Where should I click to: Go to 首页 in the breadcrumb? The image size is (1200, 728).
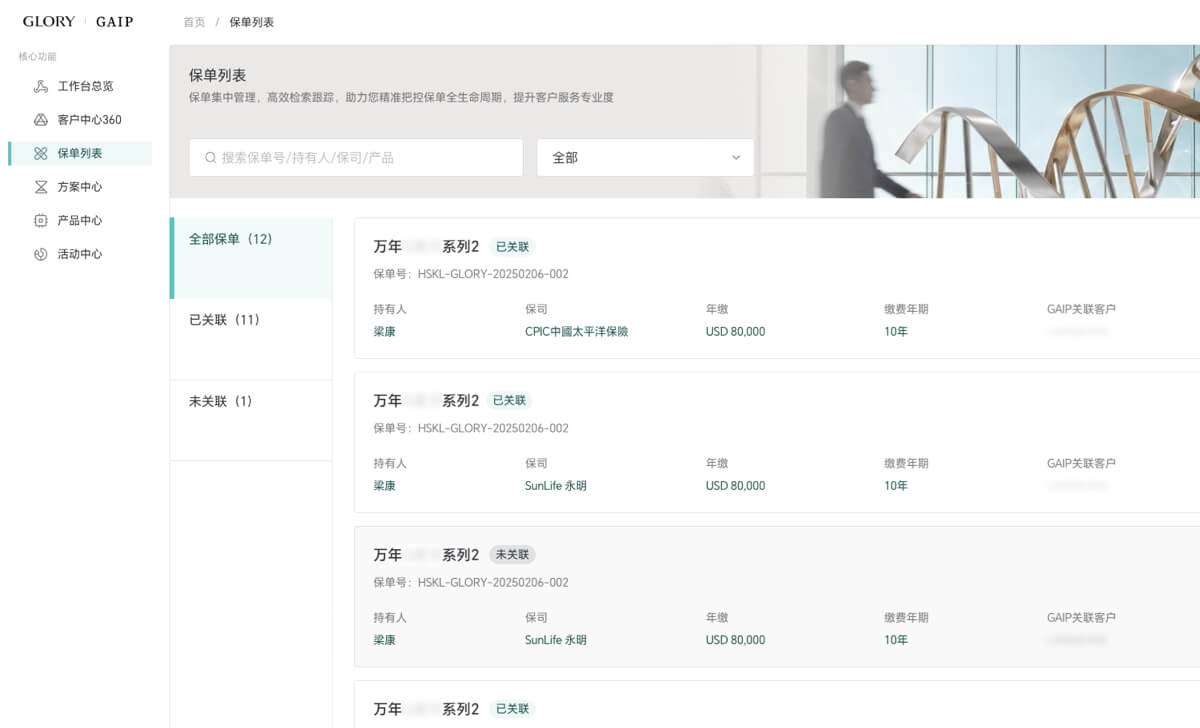pos(194,22)
